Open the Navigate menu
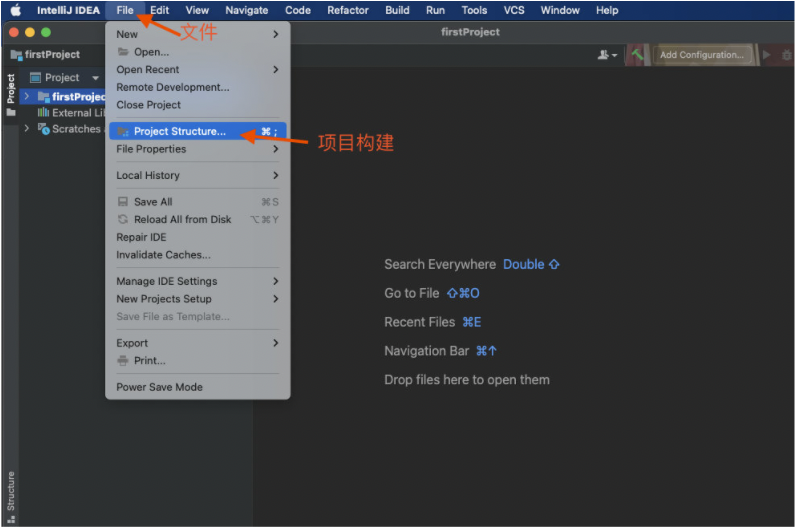The image size is (796, 527). [247, 10]
